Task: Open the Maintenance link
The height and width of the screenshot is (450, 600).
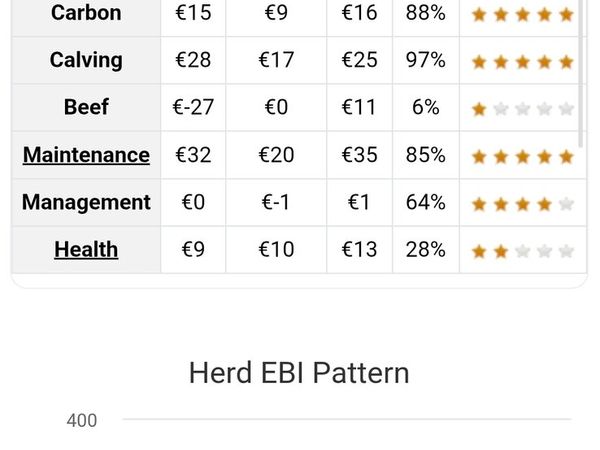Action: (x=86, y=155)
